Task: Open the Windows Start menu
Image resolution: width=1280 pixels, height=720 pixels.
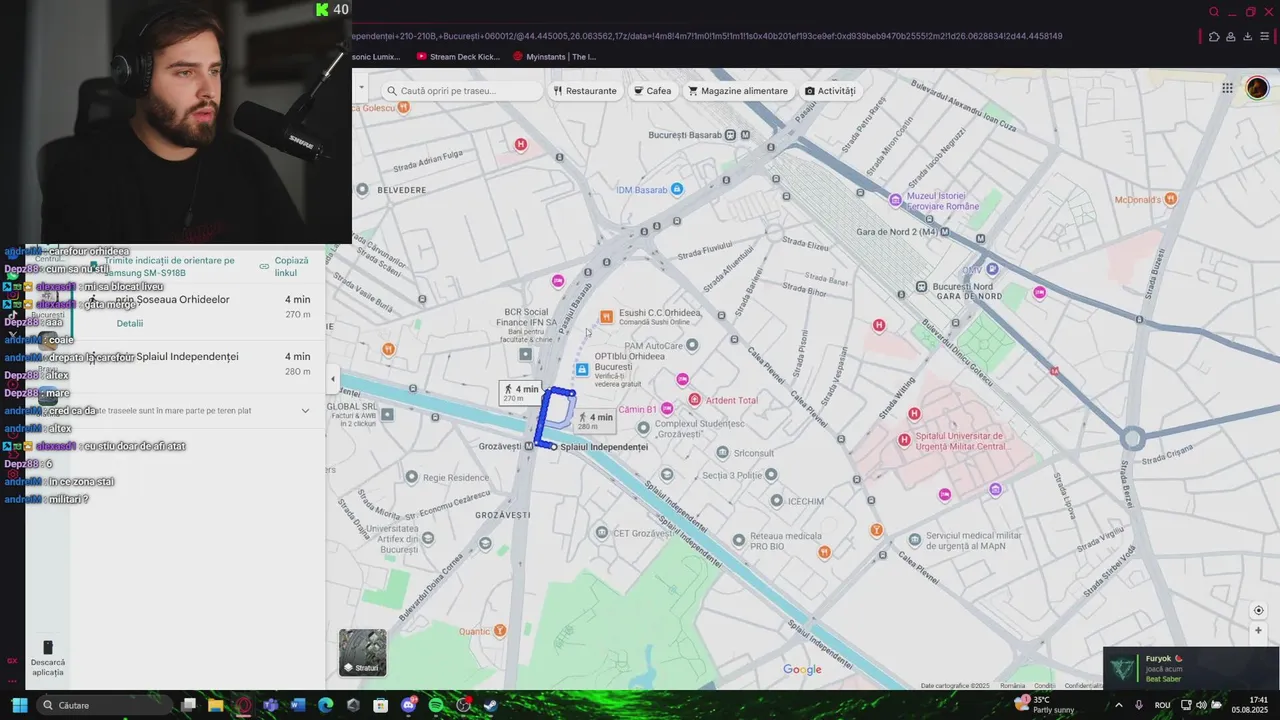Action: [19, 705]
